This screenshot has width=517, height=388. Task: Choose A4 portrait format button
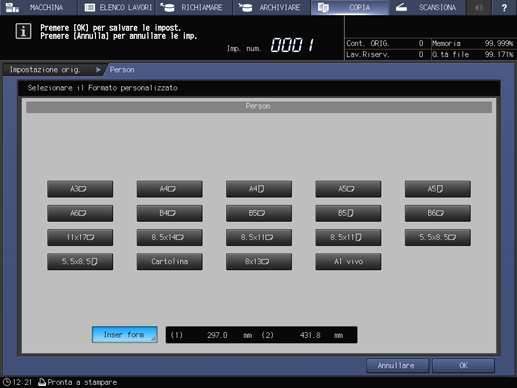point(259,189)
